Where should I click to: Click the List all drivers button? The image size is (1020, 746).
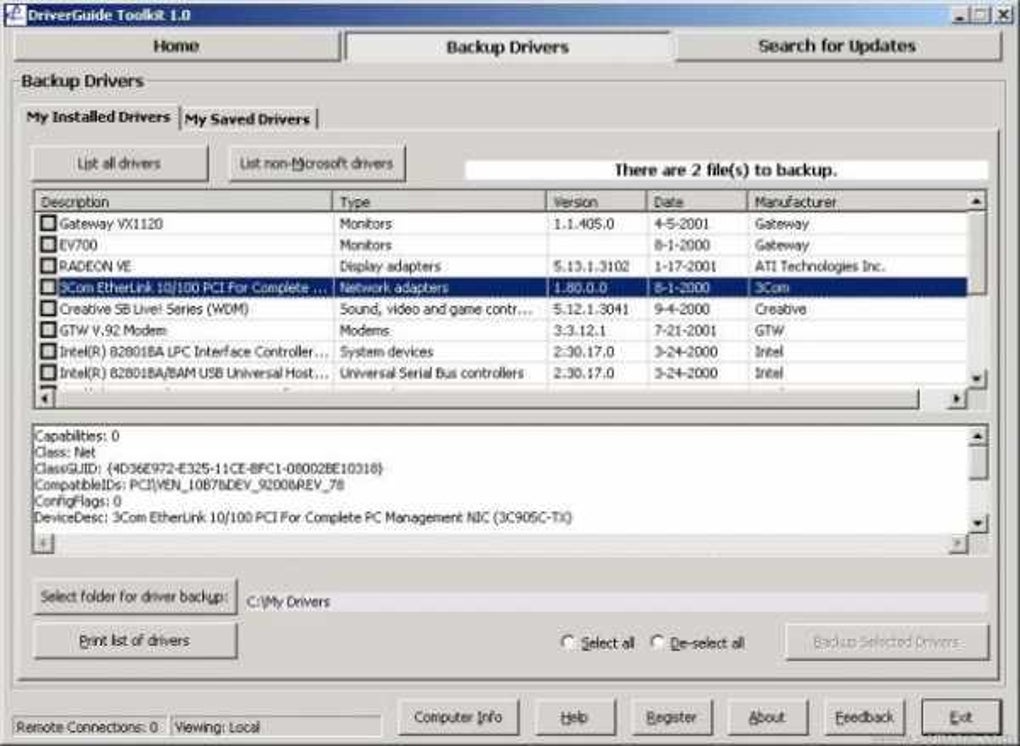click(x=119, y=163)
